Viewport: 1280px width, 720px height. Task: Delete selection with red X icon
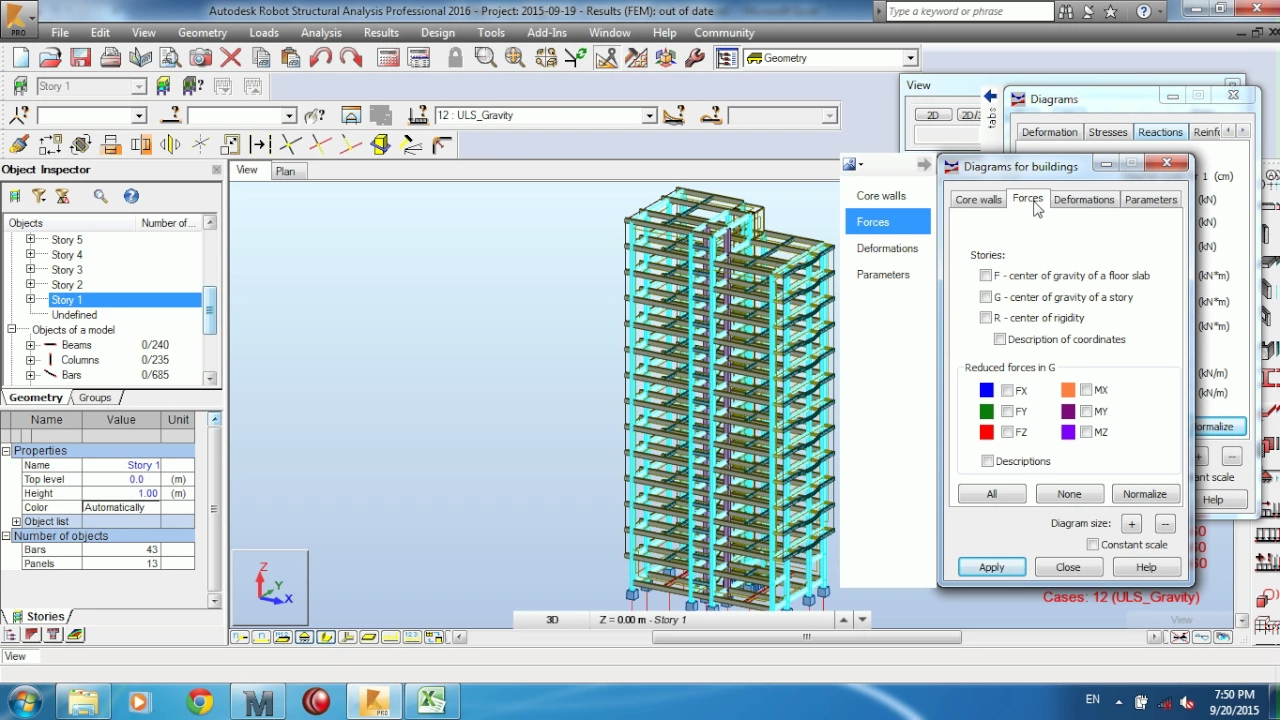230,58
